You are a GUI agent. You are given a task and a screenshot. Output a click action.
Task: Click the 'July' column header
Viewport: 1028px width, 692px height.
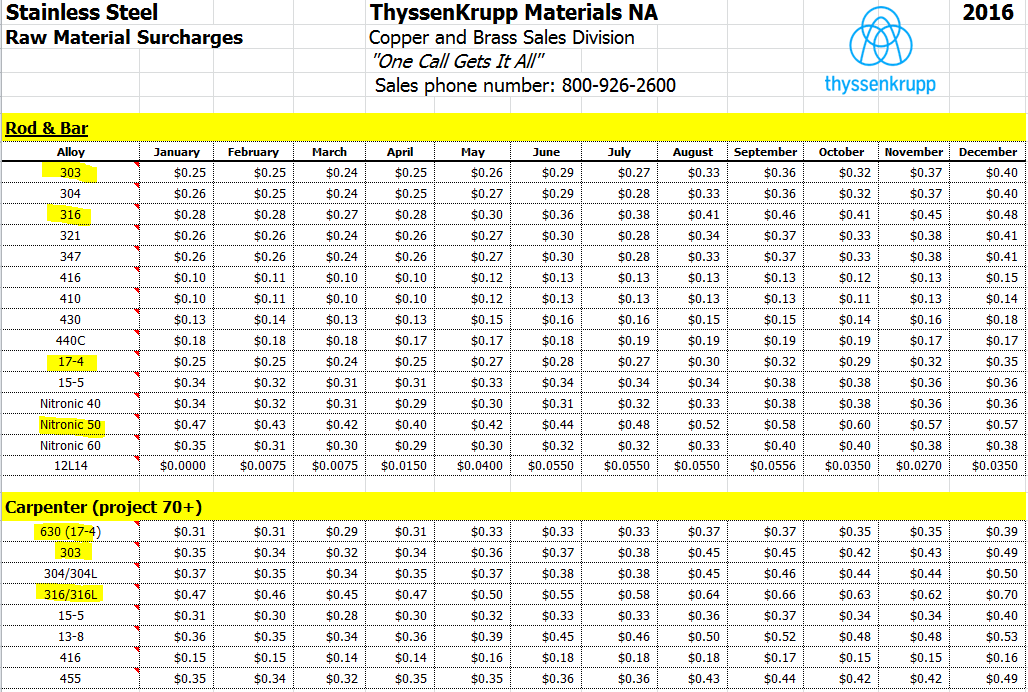pyautogui.click(x=619, y=151)
